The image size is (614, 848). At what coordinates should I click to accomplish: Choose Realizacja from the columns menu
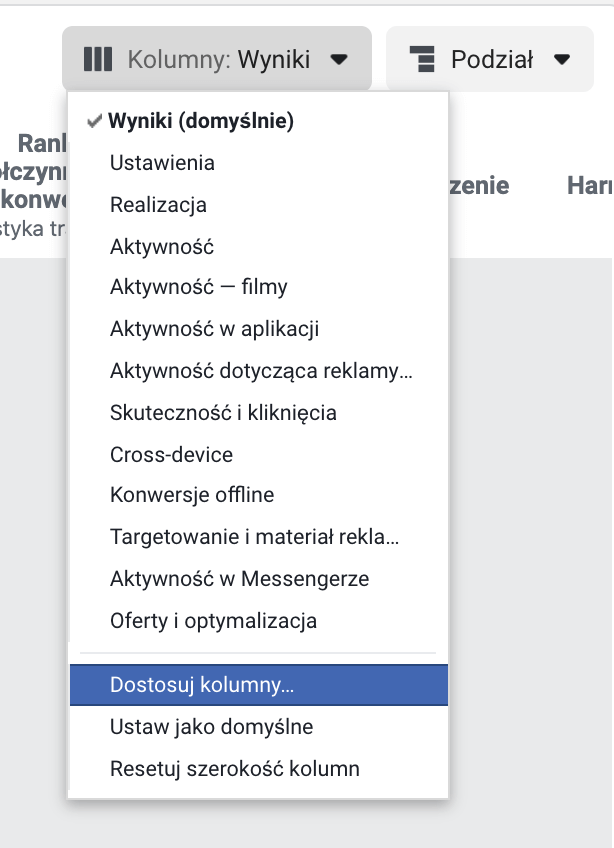click(158, 205)
